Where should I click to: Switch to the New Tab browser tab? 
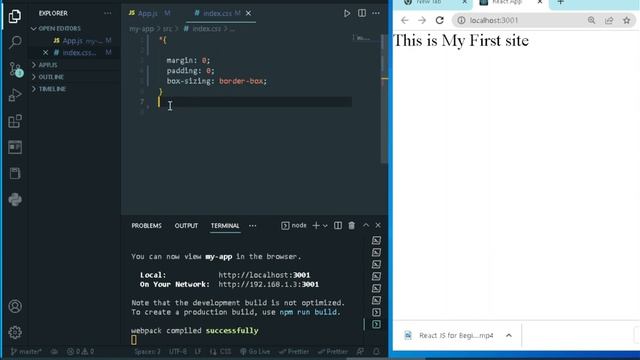[x=428, y=2]
